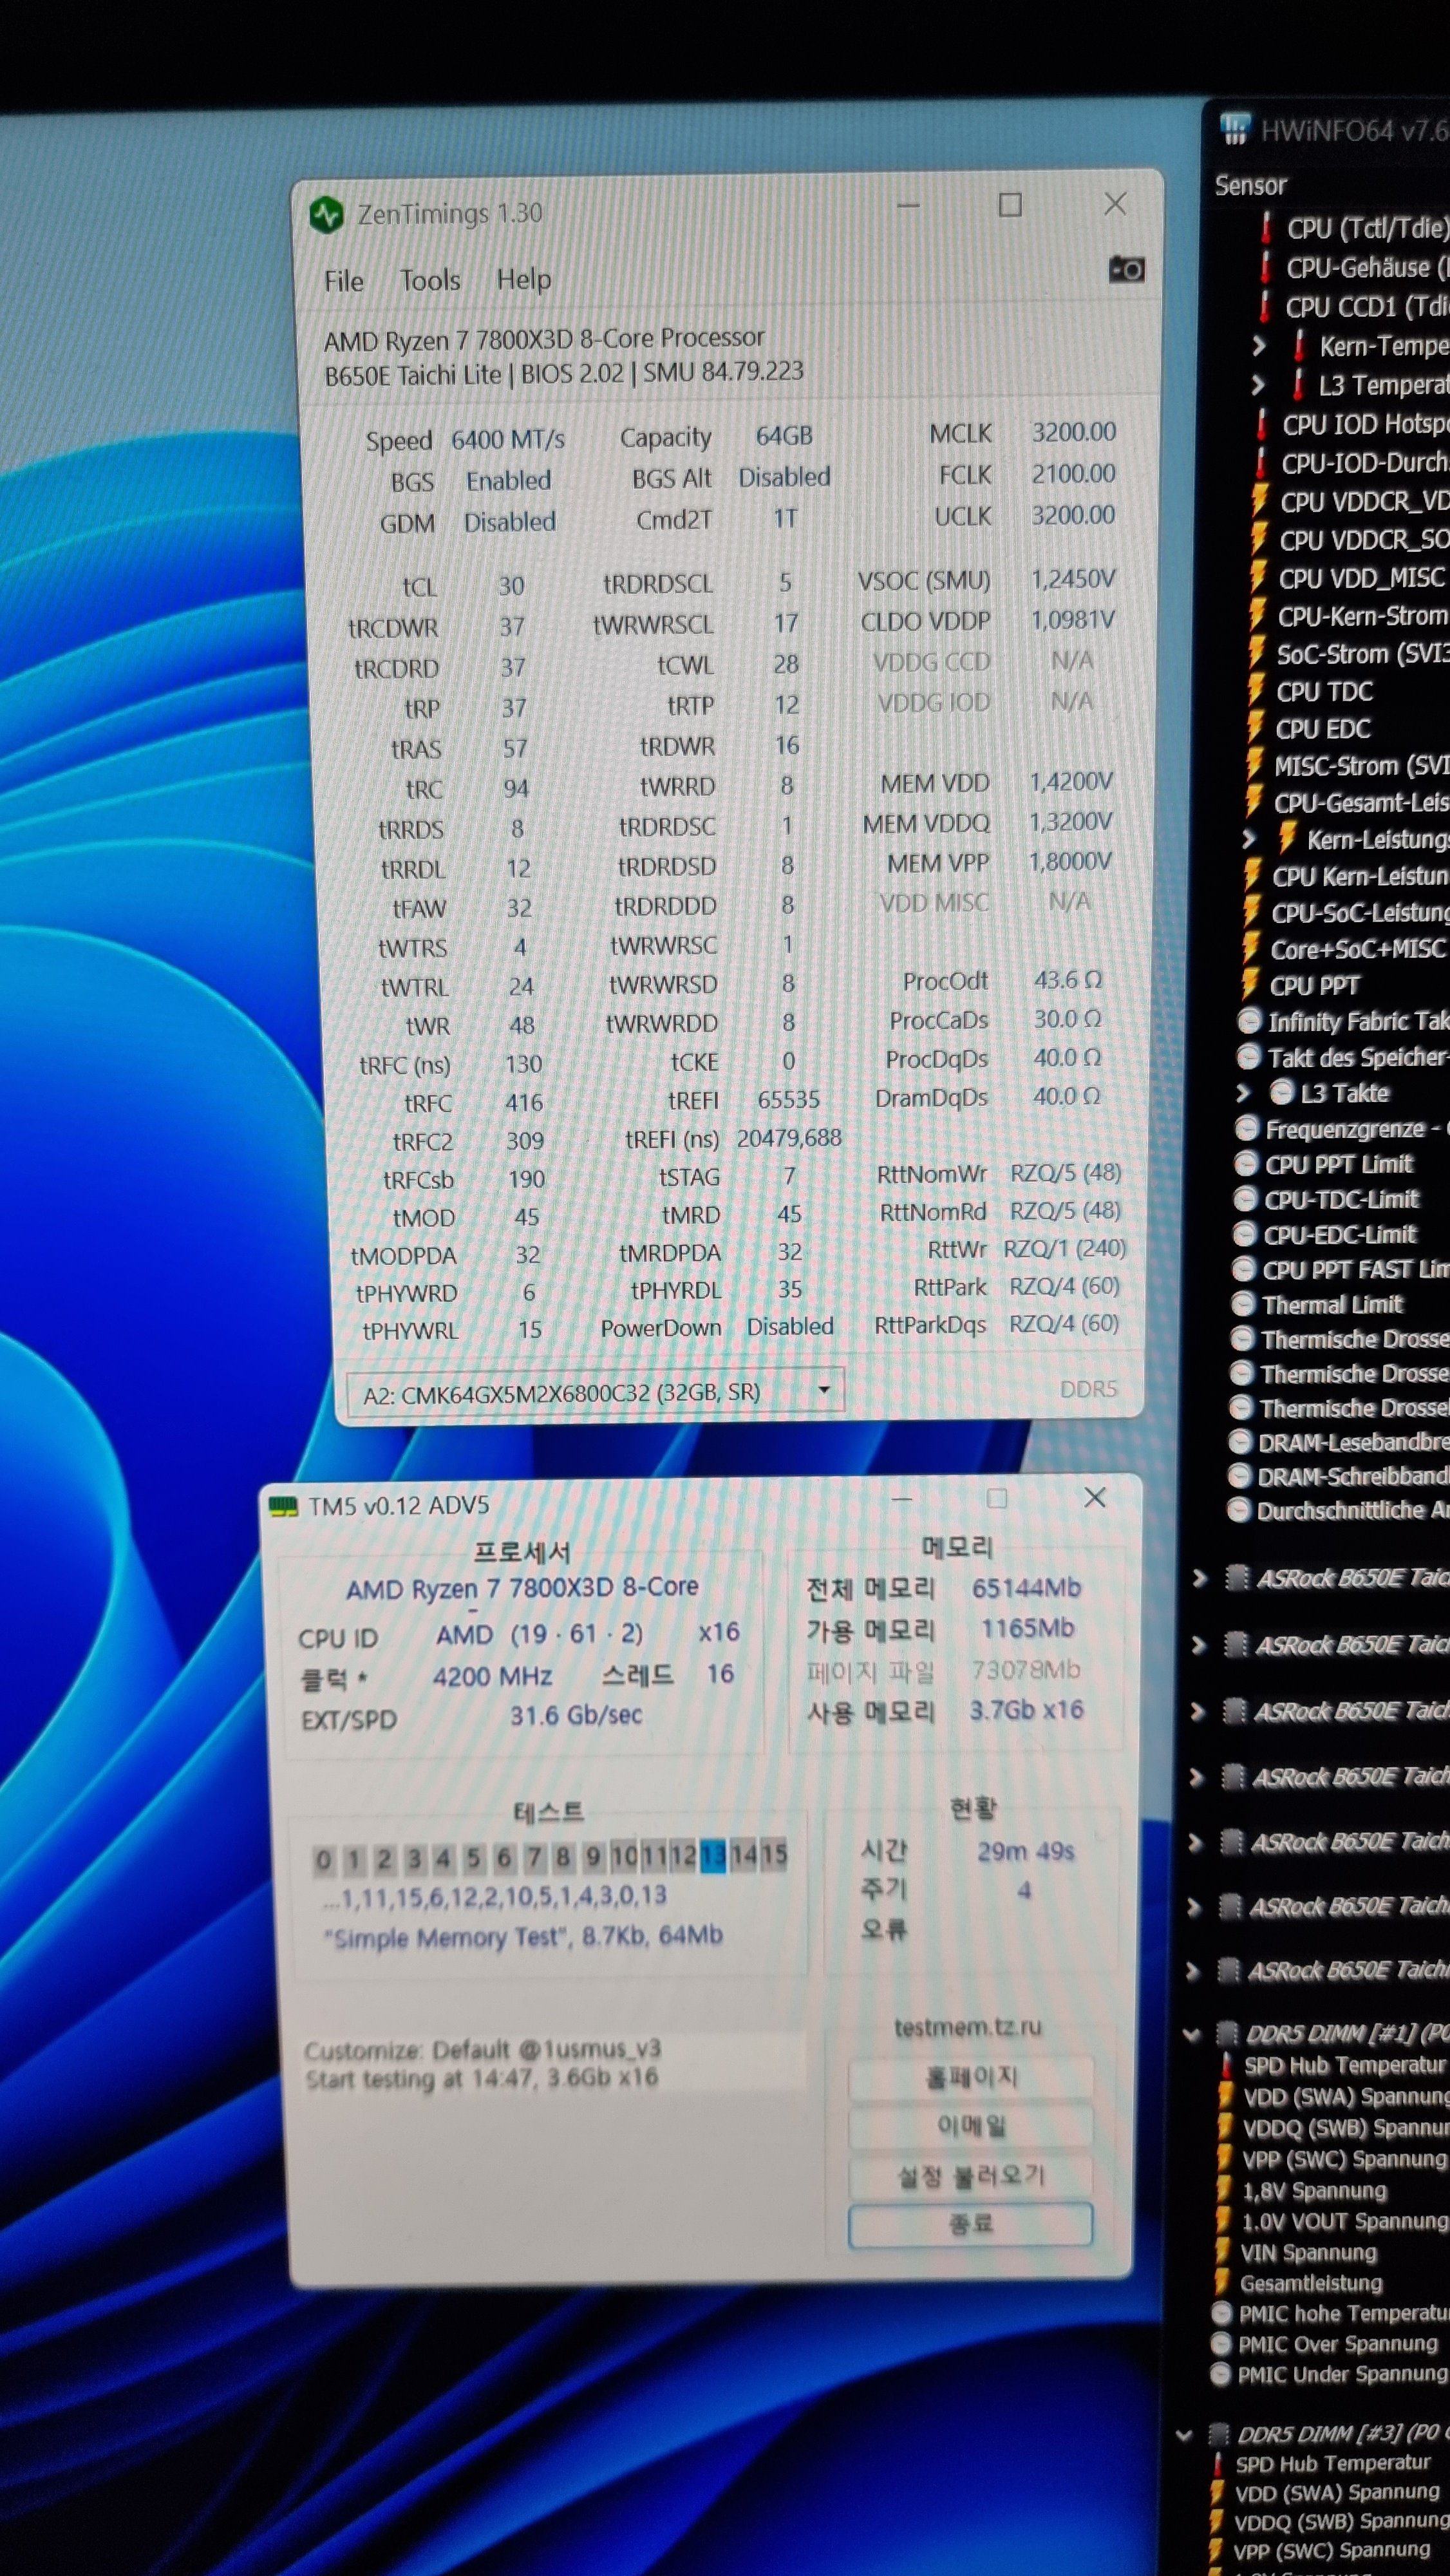The image size is (1450, 2576).
Task: Click the DRAM-Lesebandbreite circle icon
Action: (x=1239, y=1442)
